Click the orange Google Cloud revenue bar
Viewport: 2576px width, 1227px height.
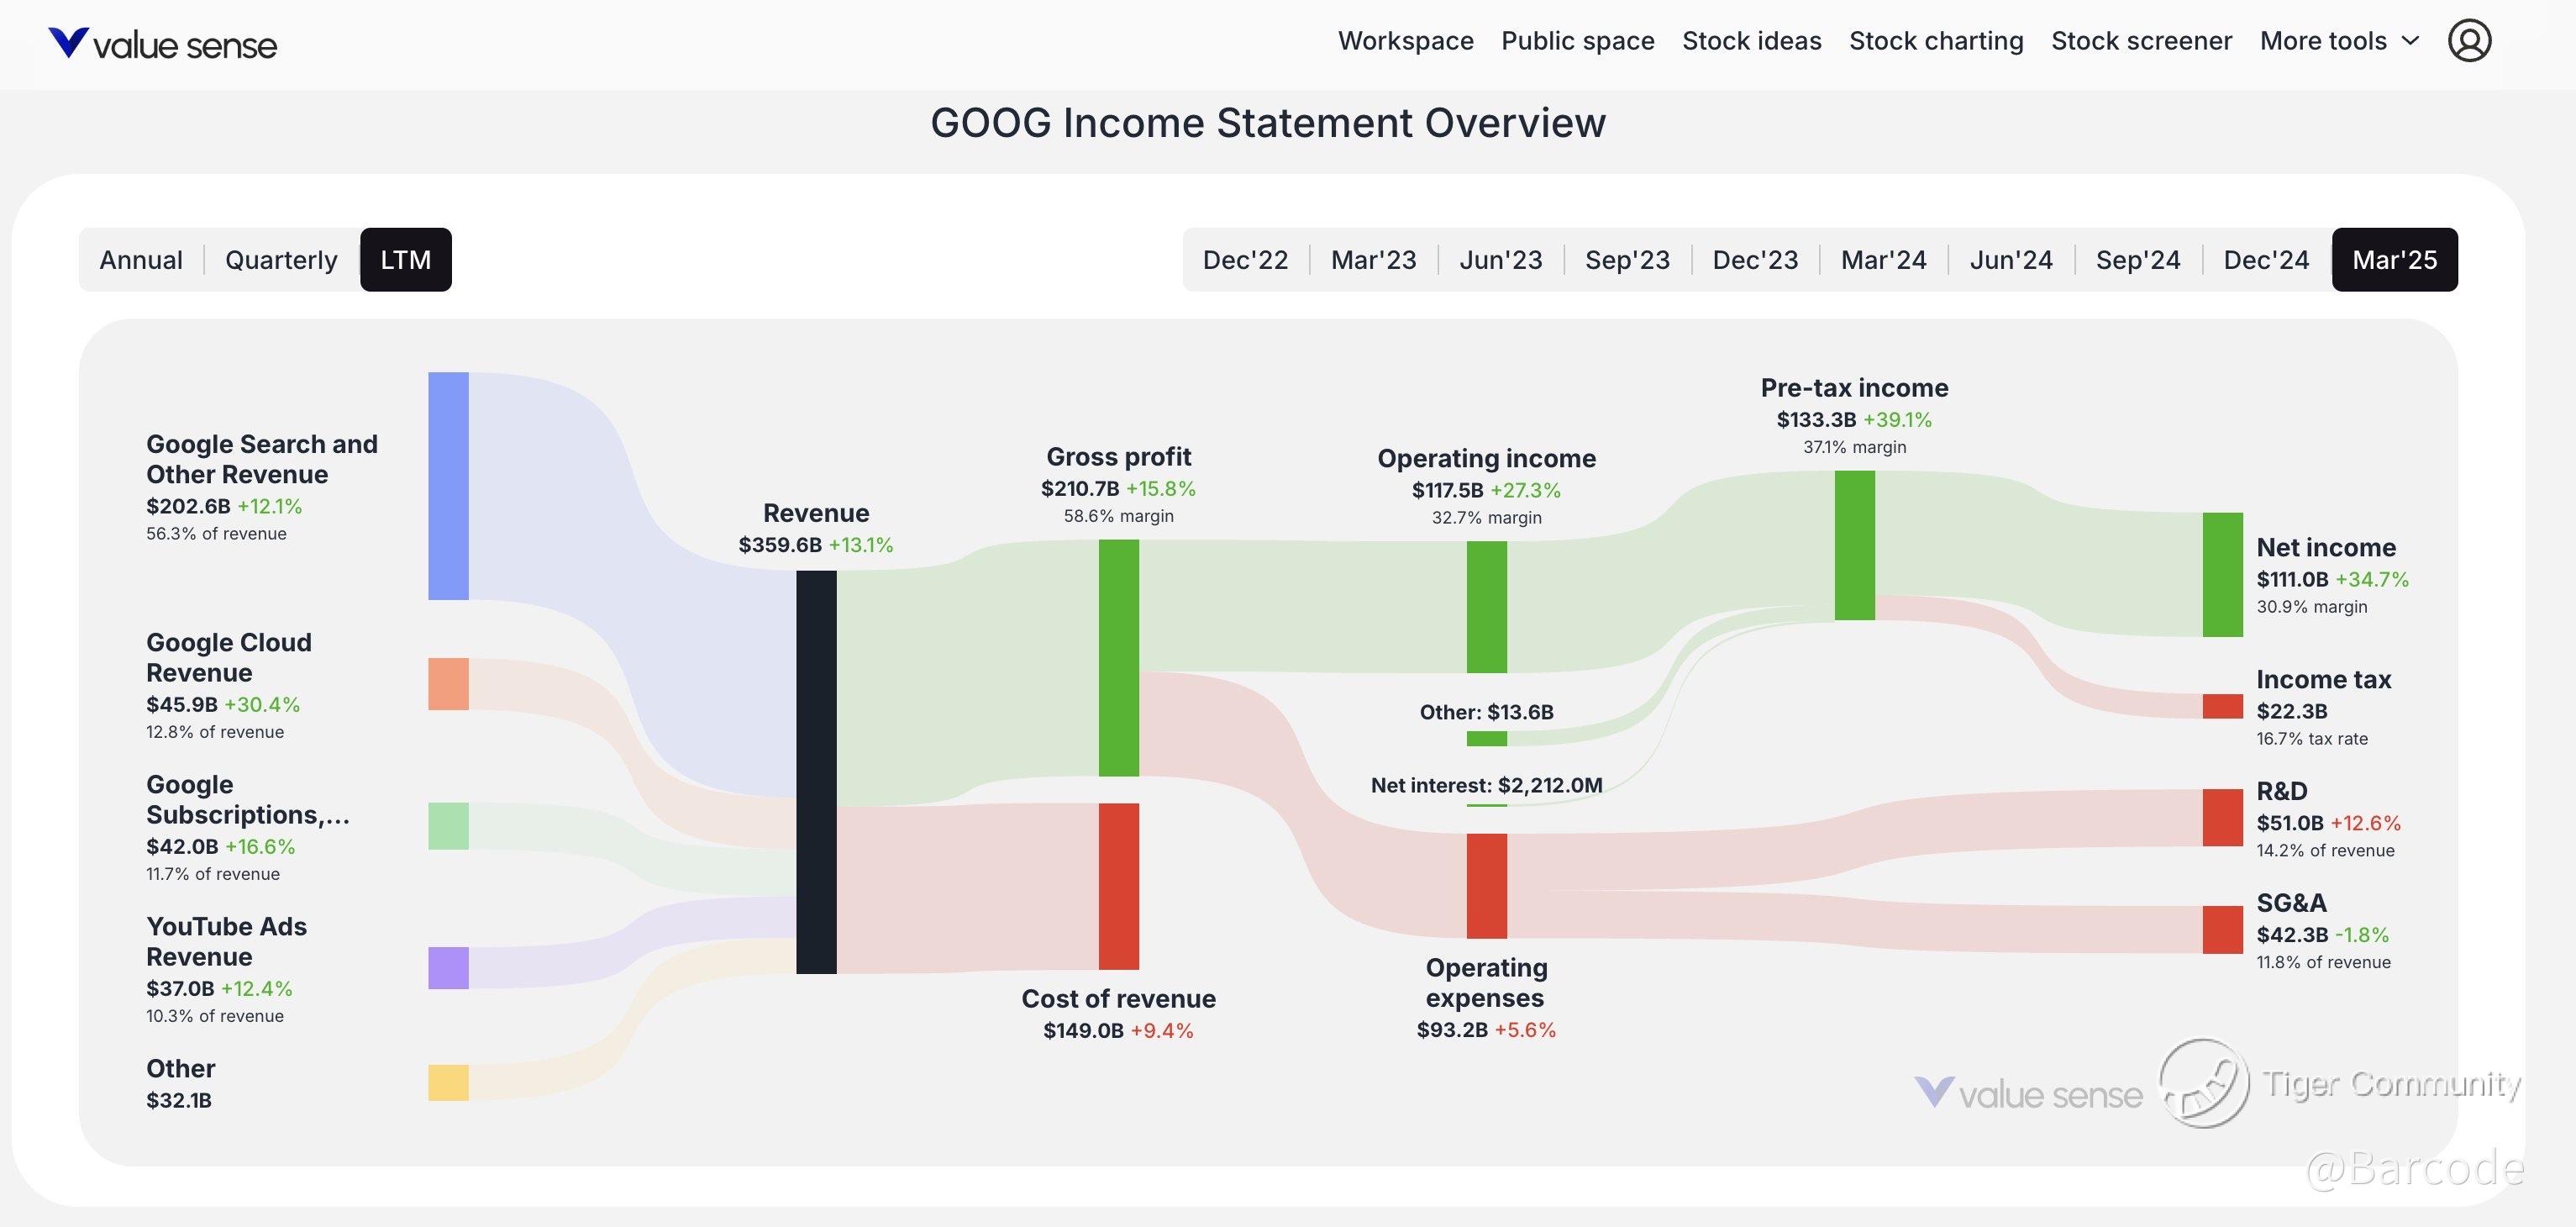[x=448, y=684]
